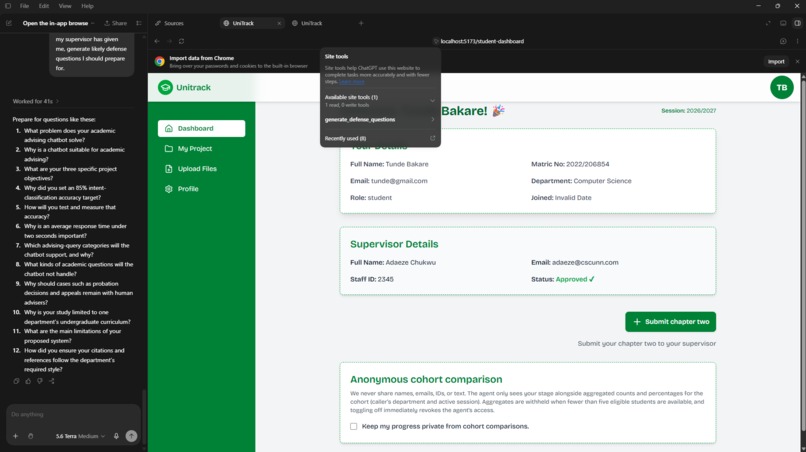Open the Help menu
The width and height of the screenshot is (806, 452).
click(x=87, y=6)
